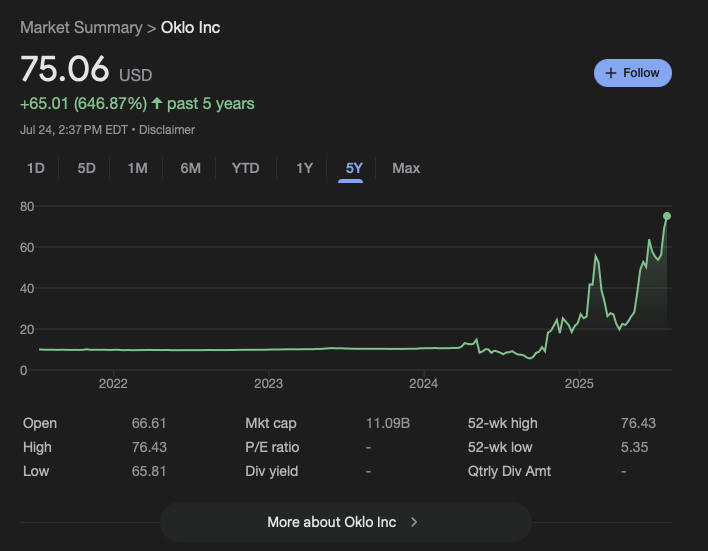
Task: Click the green endpoint dot on the chart
Action: click(667, 216)
